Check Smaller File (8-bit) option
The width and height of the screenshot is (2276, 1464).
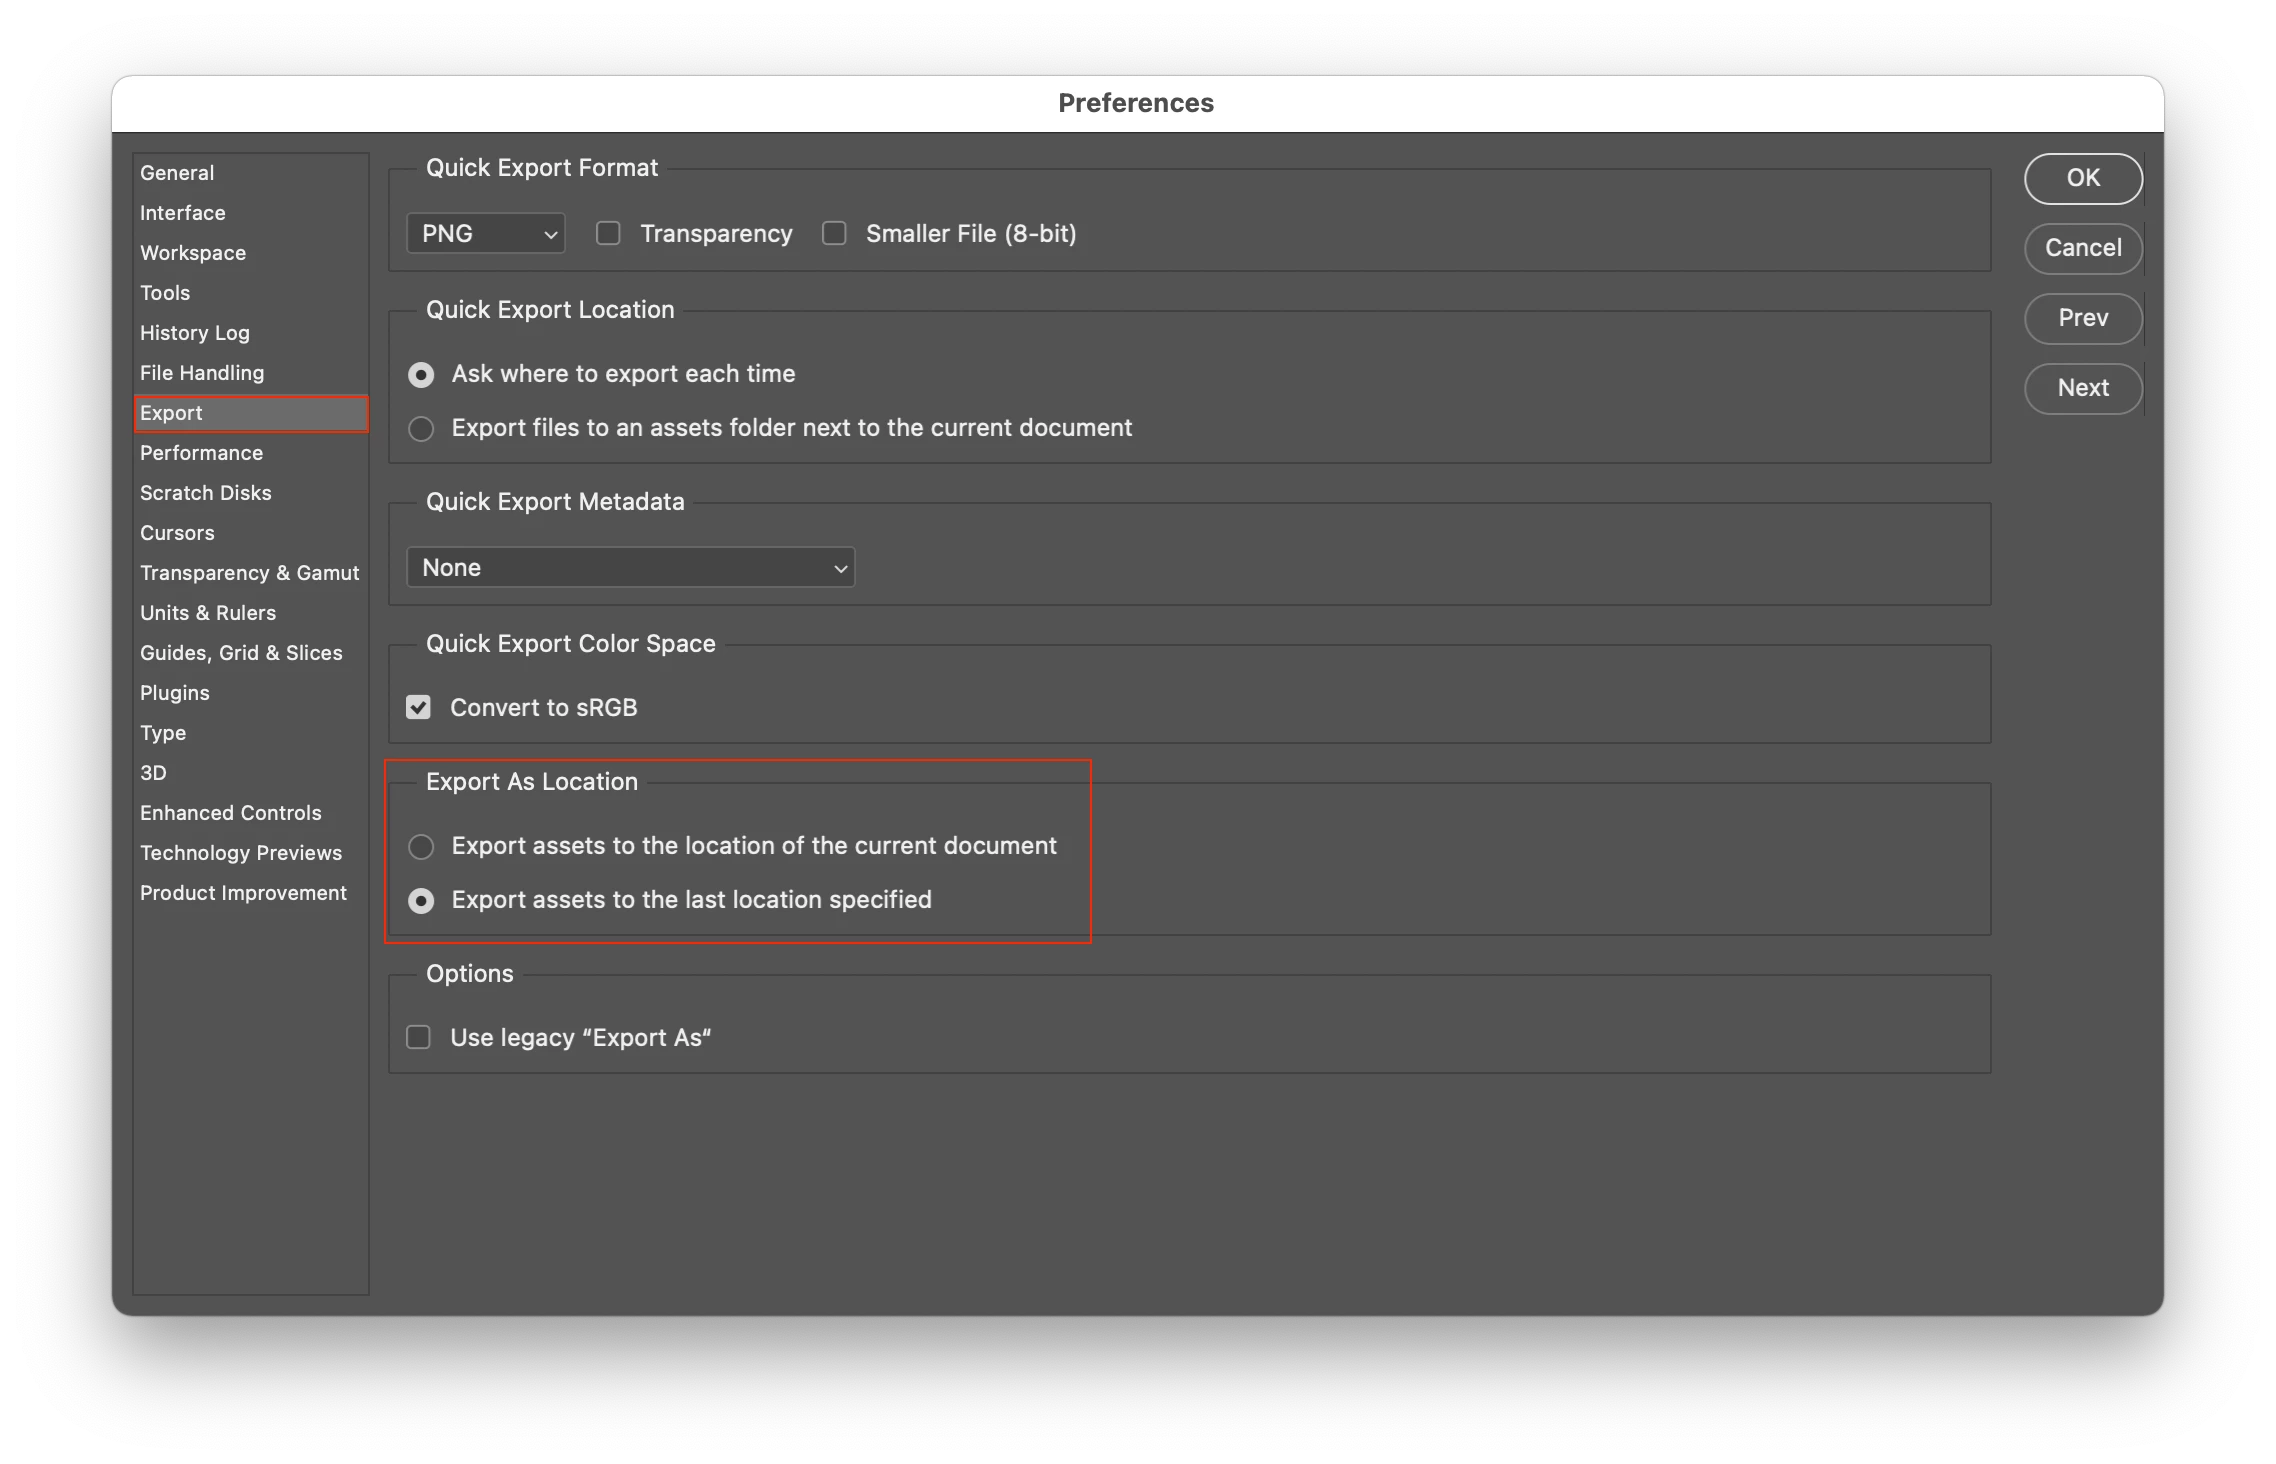tap(834, 234)
